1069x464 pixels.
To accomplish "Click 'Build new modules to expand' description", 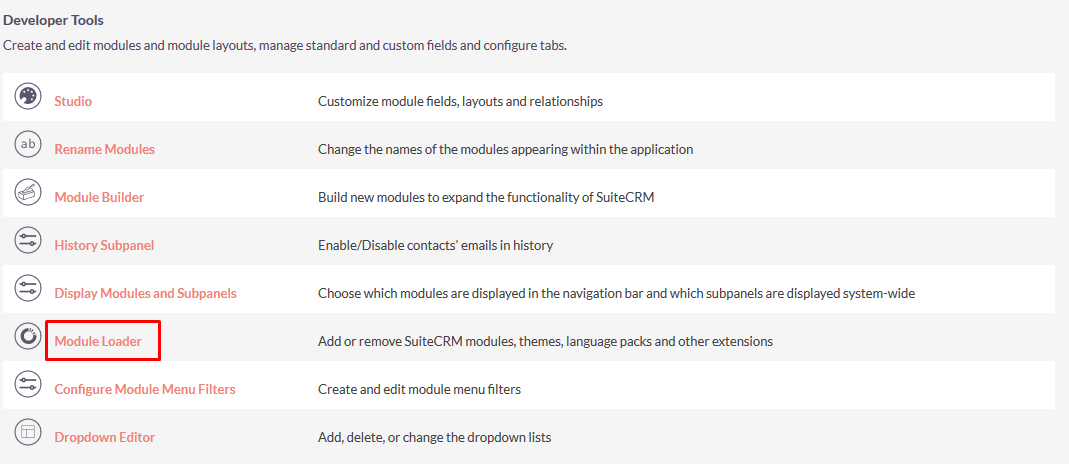I will [x=486, y=198].
